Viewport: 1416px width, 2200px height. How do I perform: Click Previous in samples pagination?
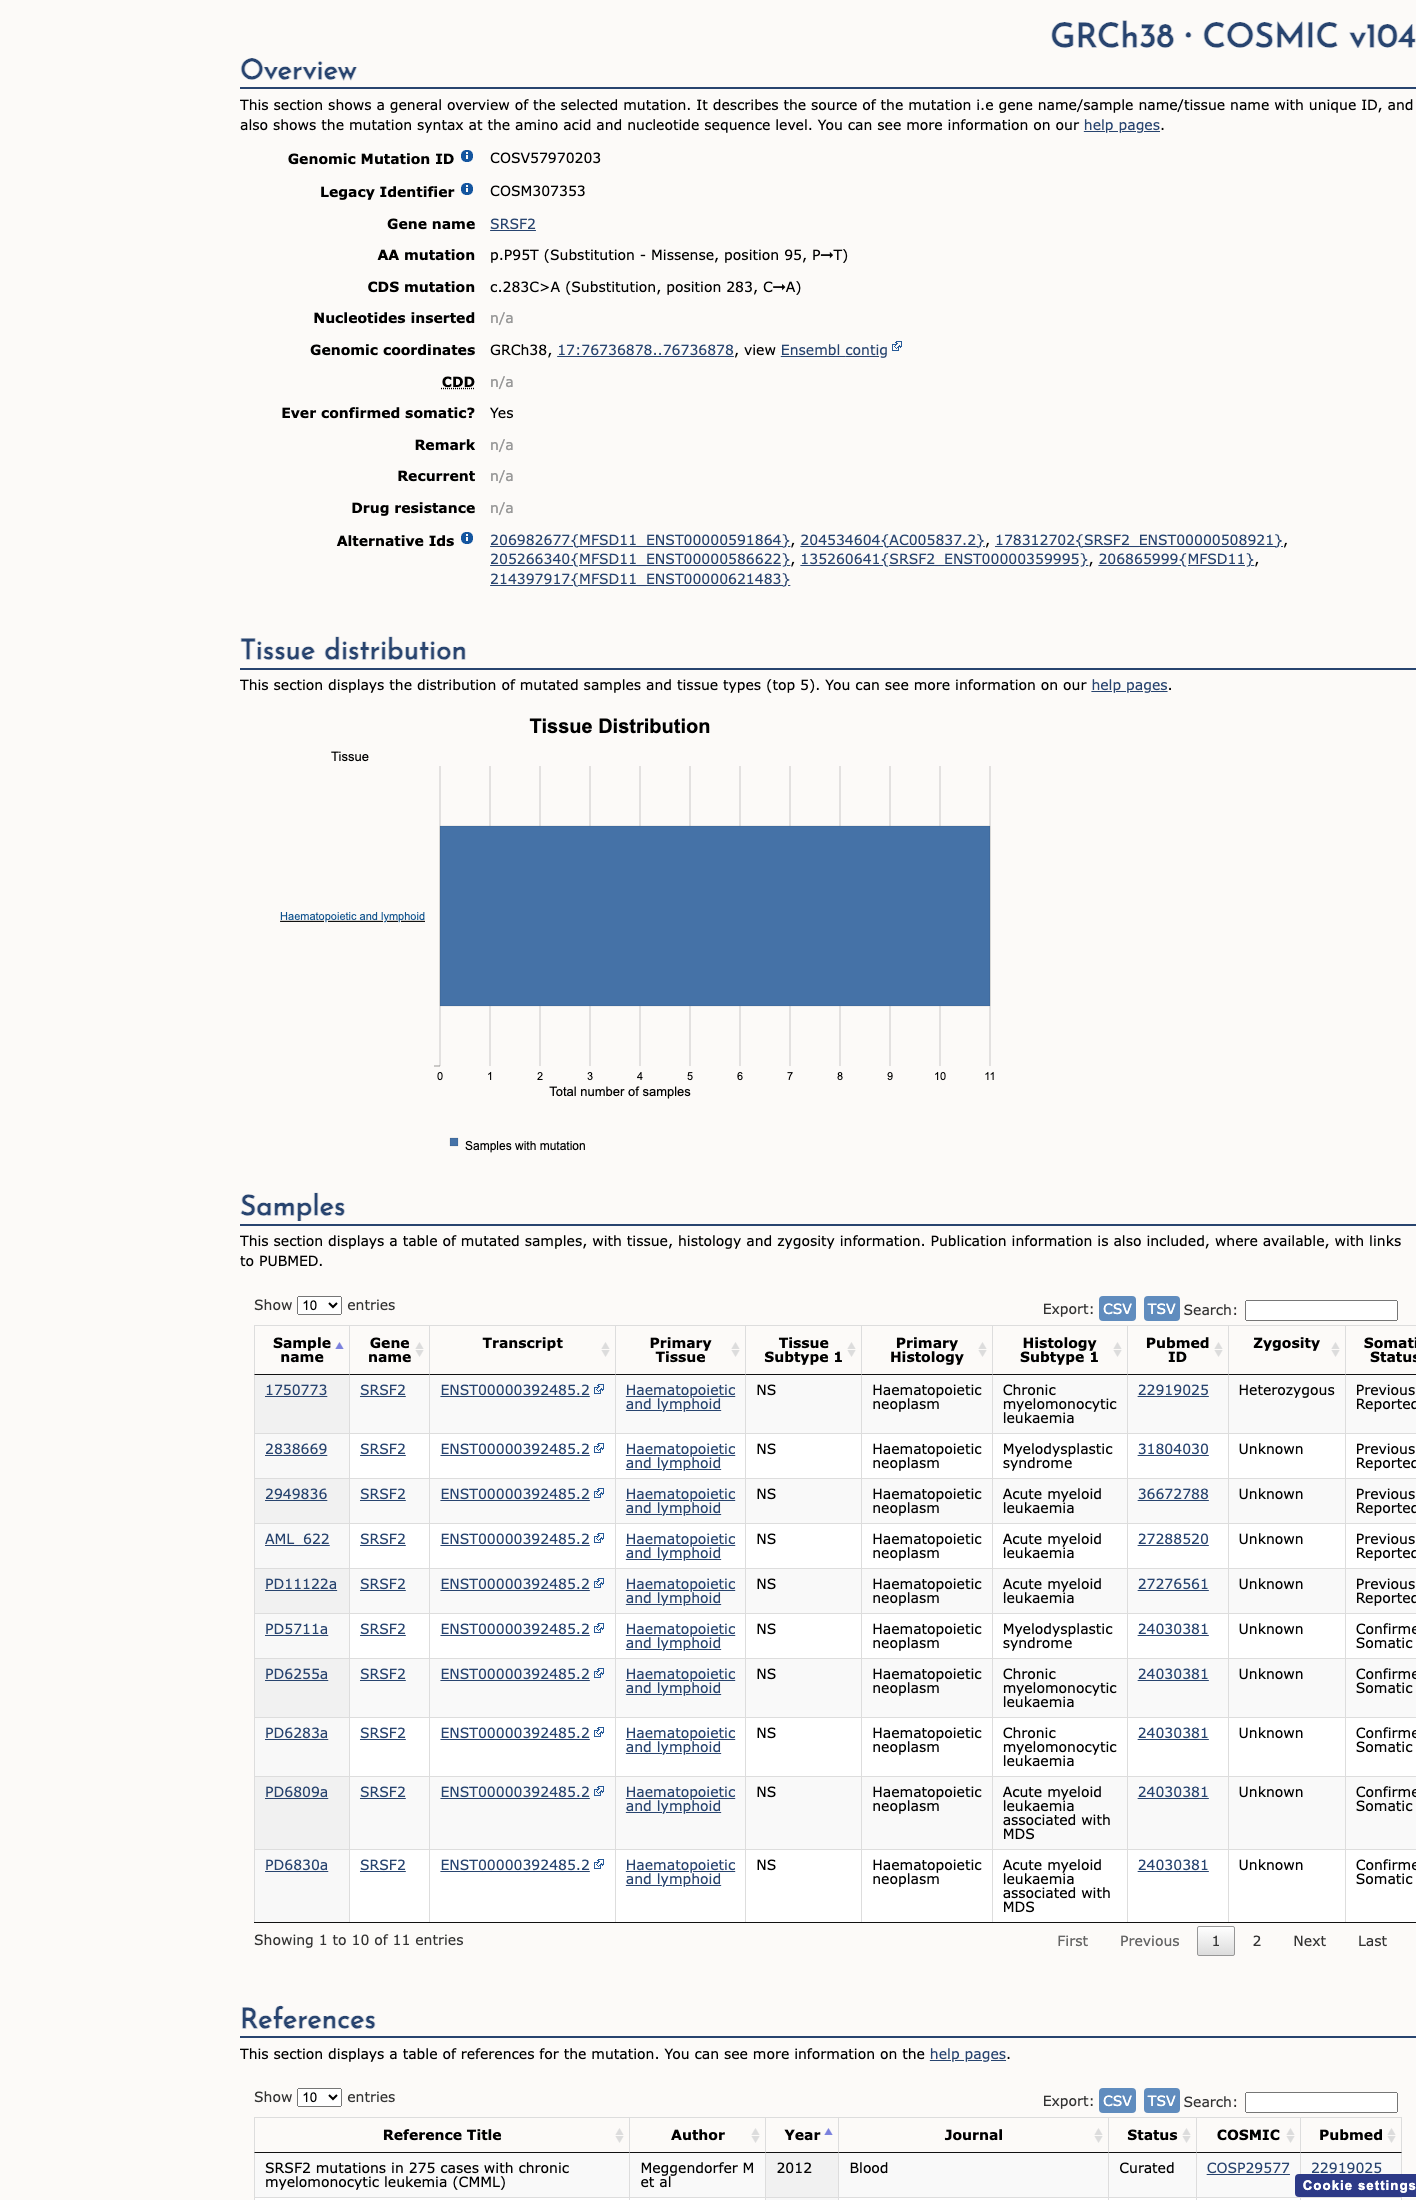[1149, 1941]
